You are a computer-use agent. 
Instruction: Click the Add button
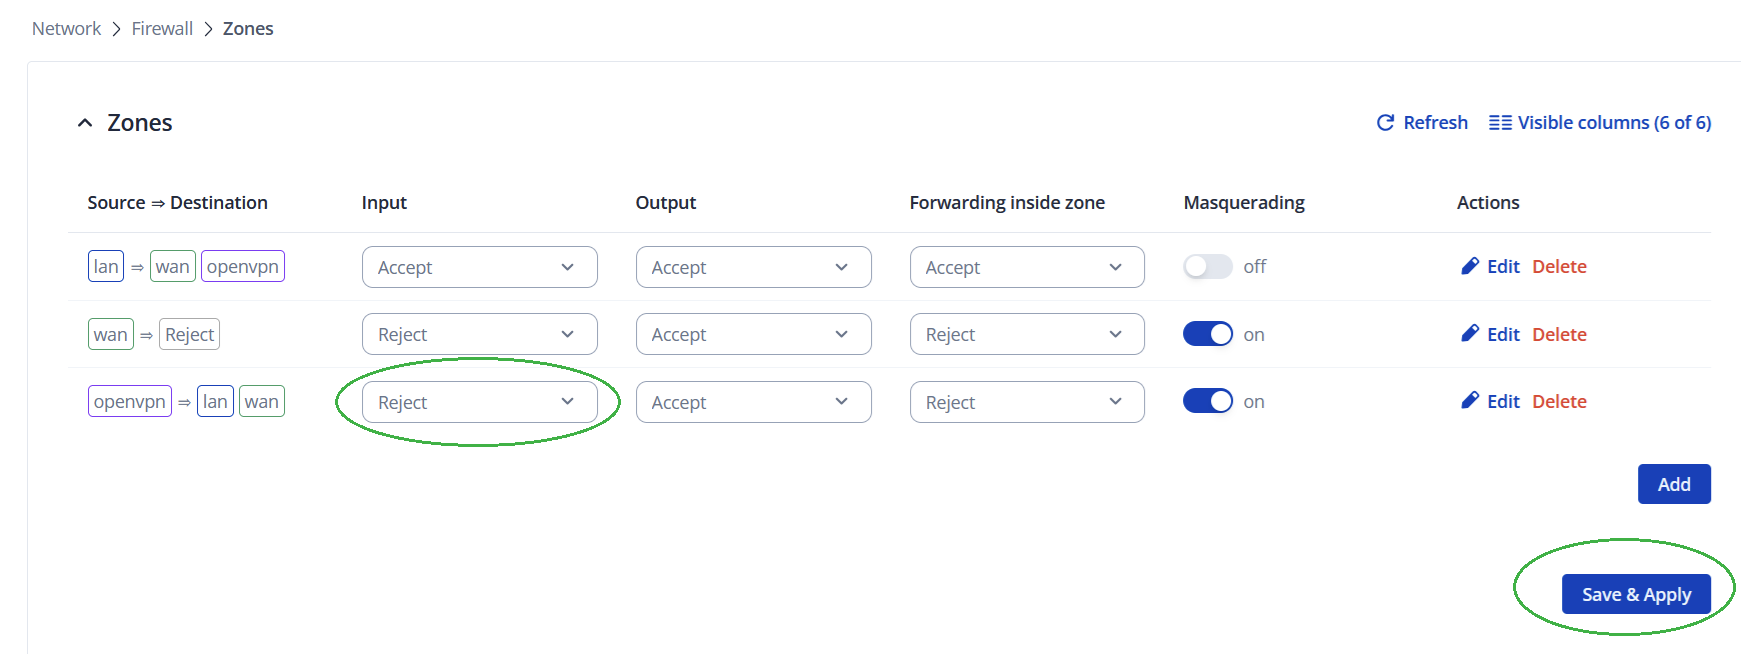click(1673, 484)
